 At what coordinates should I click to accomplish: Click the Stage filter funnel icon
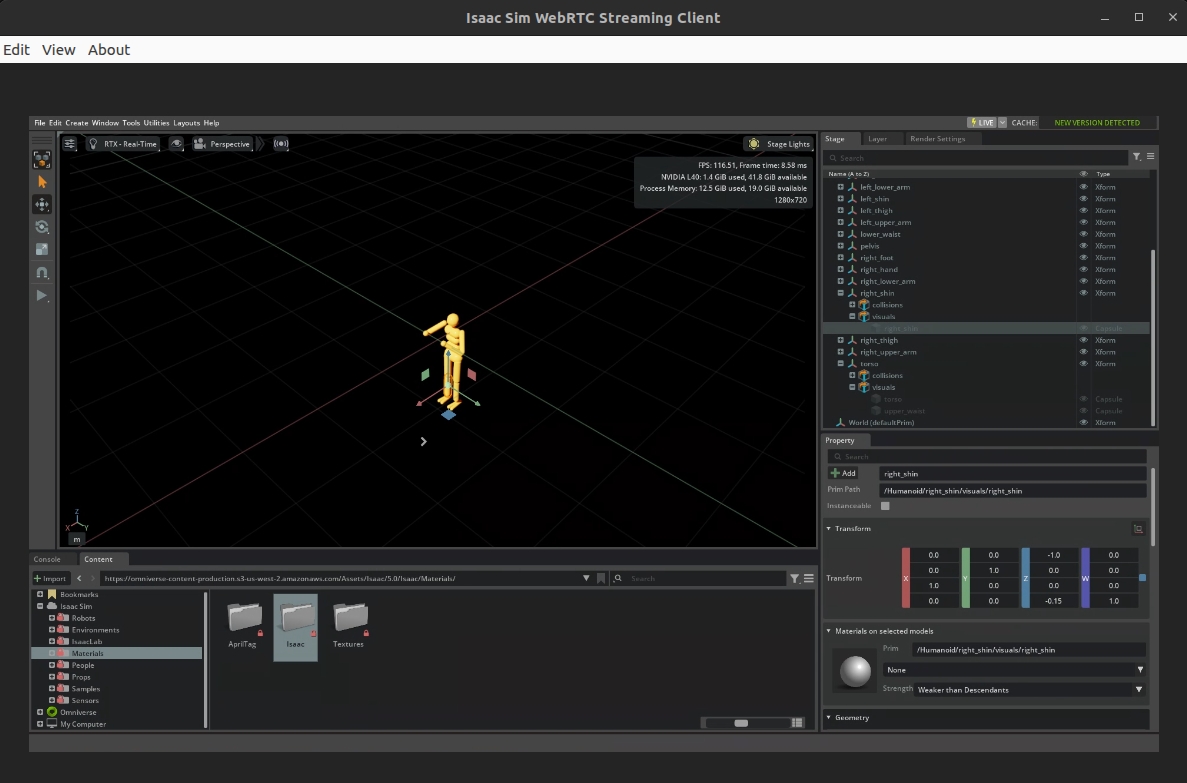click(1136, 157)
